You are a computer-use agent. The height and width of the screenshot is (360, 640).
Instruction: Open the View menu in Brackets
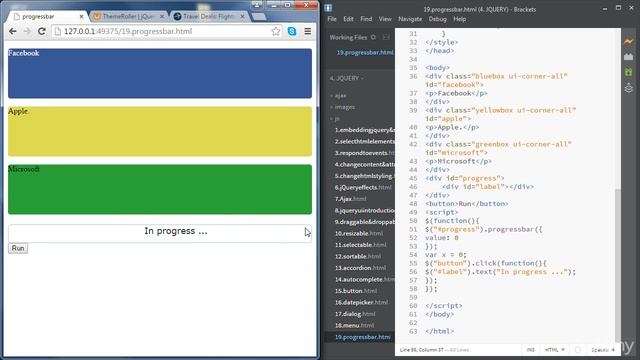(385, 19)
